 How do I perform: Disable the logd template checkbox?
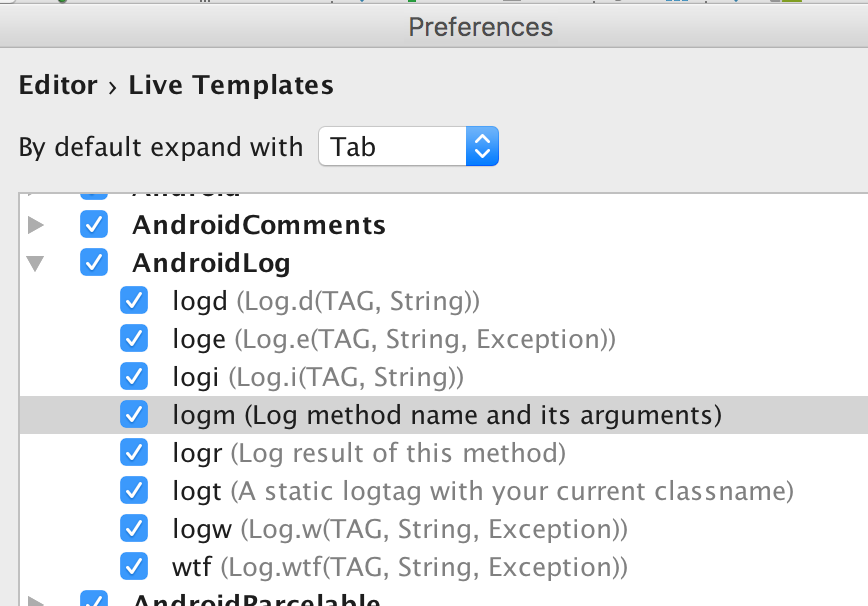pyautogui.click(x=134, y=300)
